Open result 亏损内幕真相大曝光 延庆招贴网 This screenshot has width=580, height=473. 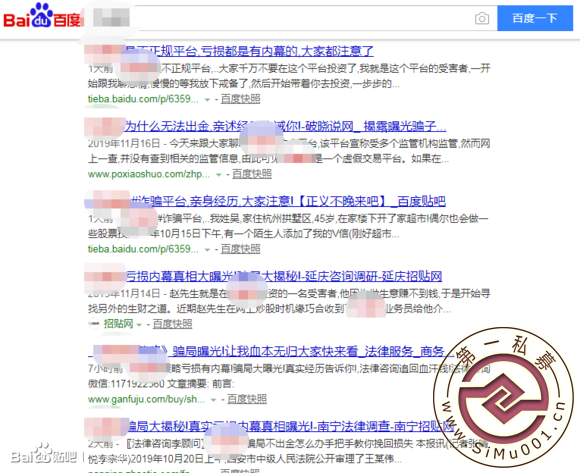point(263,276)
